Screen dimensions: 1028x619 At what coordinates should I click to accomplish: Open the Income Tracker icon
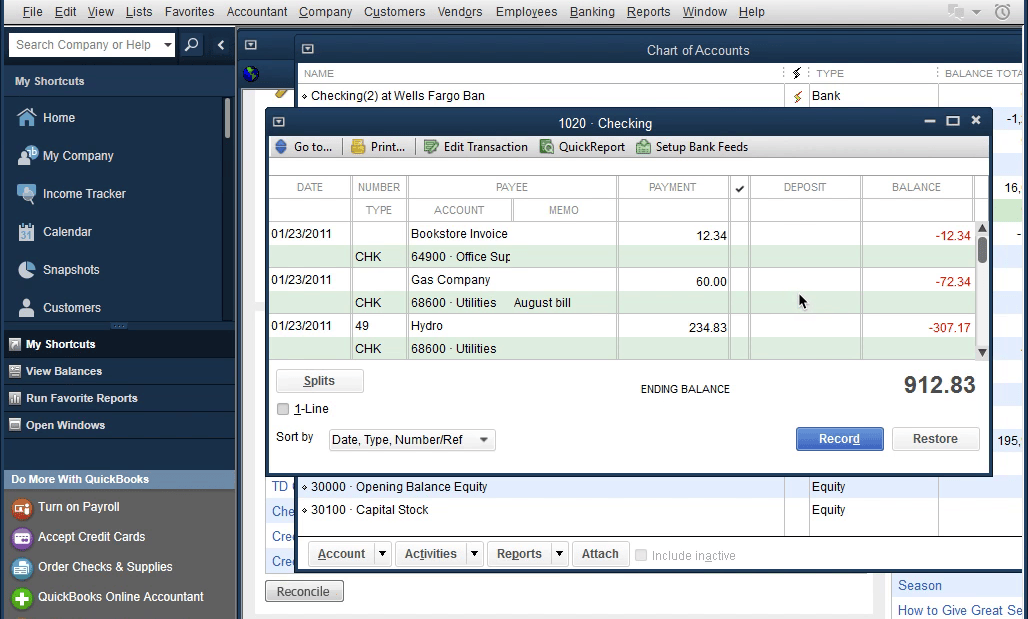point(27,193)
